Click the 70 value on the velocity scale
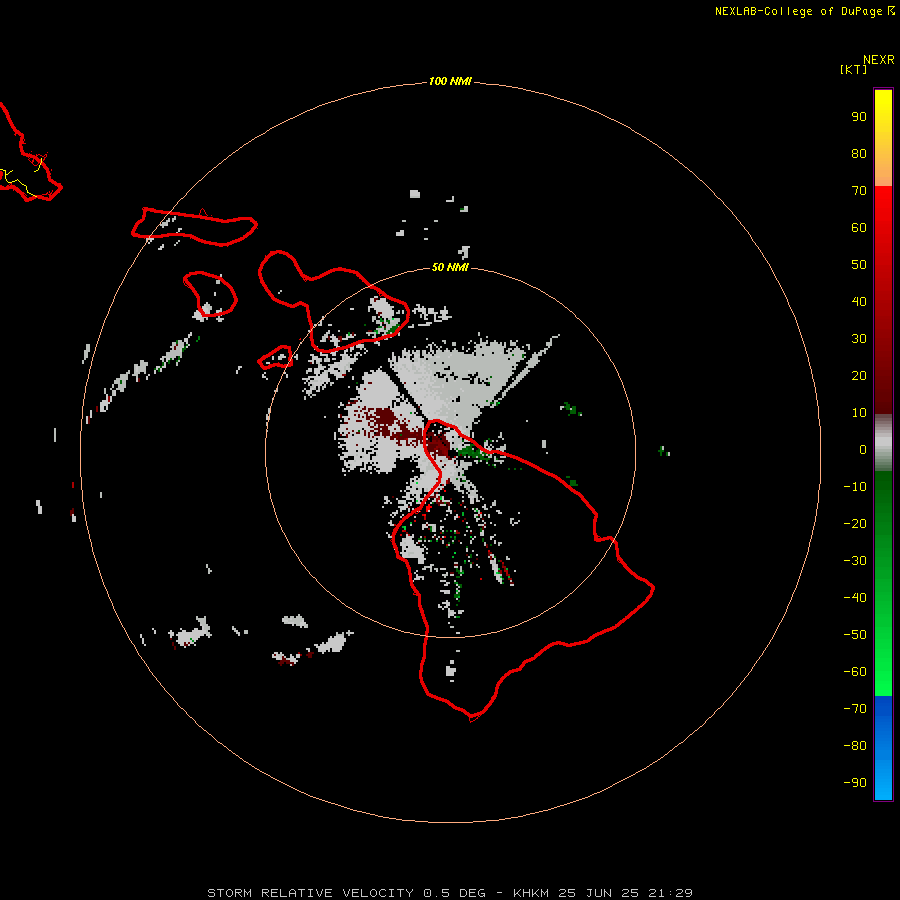 pyautogui.click(x=859, y=191)
